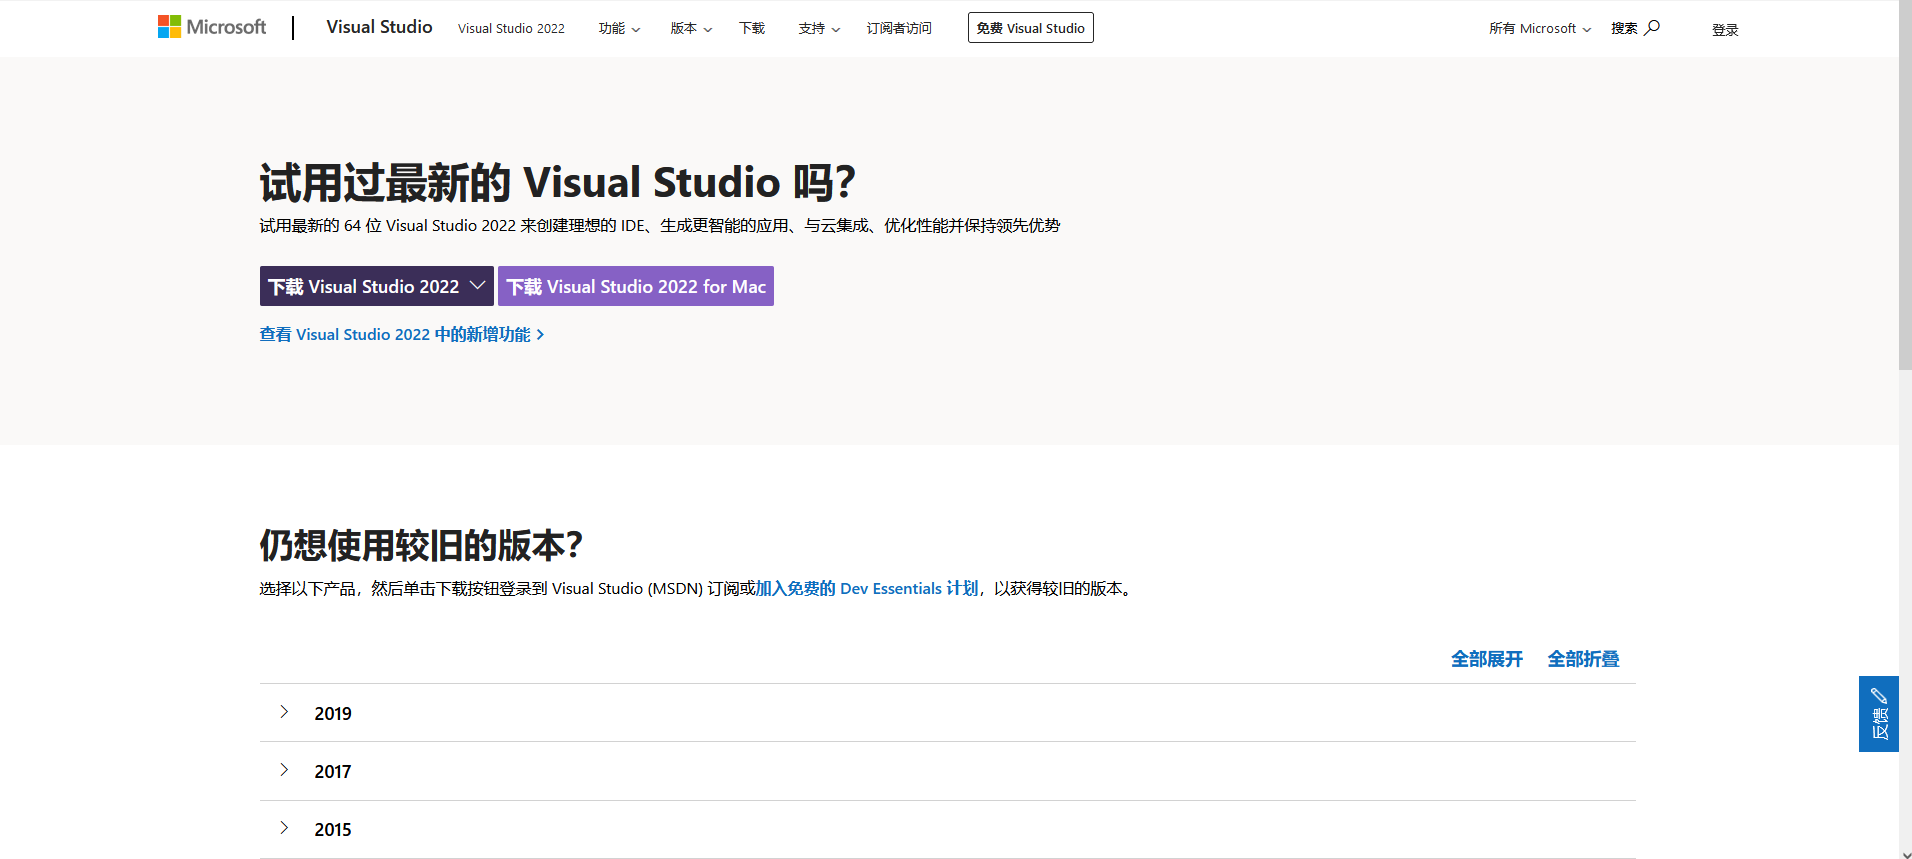
Task: Click 全部展开 to expand all
Action: pyautogui.click(x=1487, y=659)
